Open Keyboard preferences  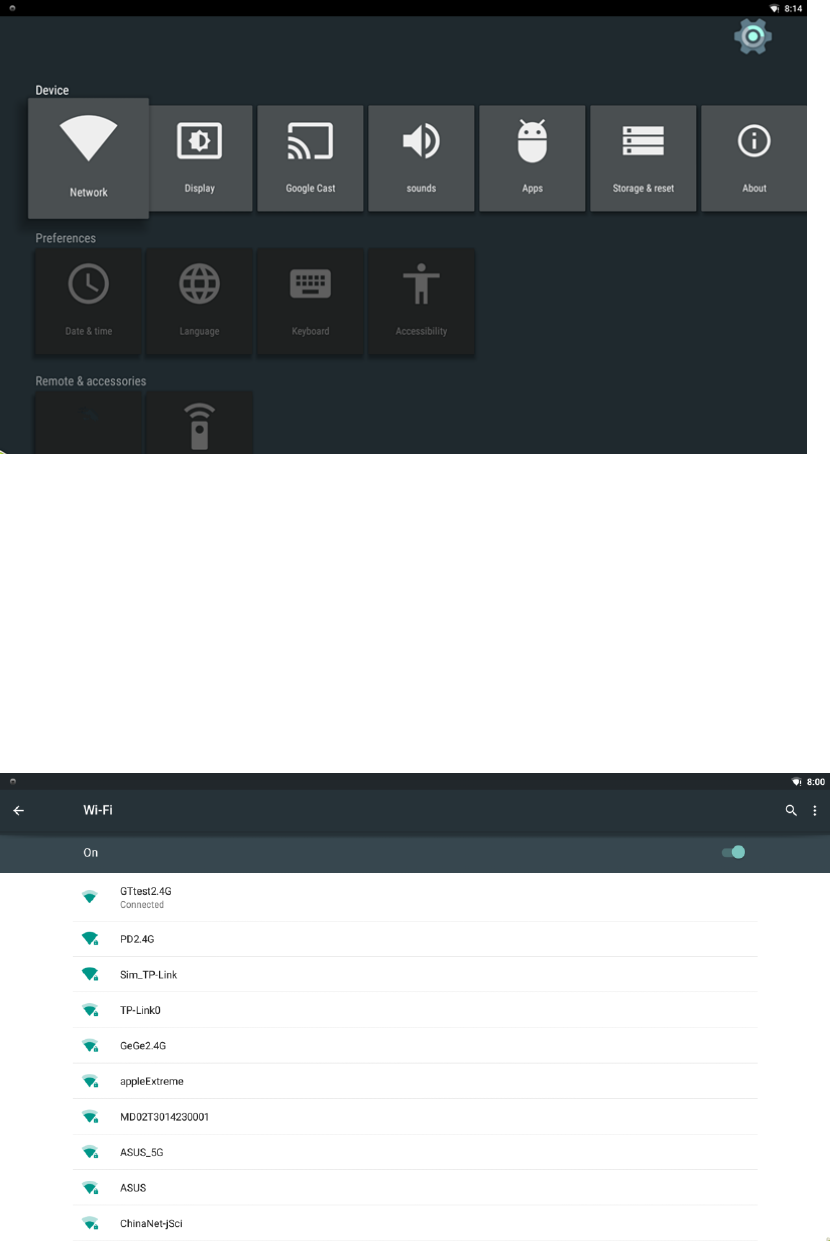(310, 302)
